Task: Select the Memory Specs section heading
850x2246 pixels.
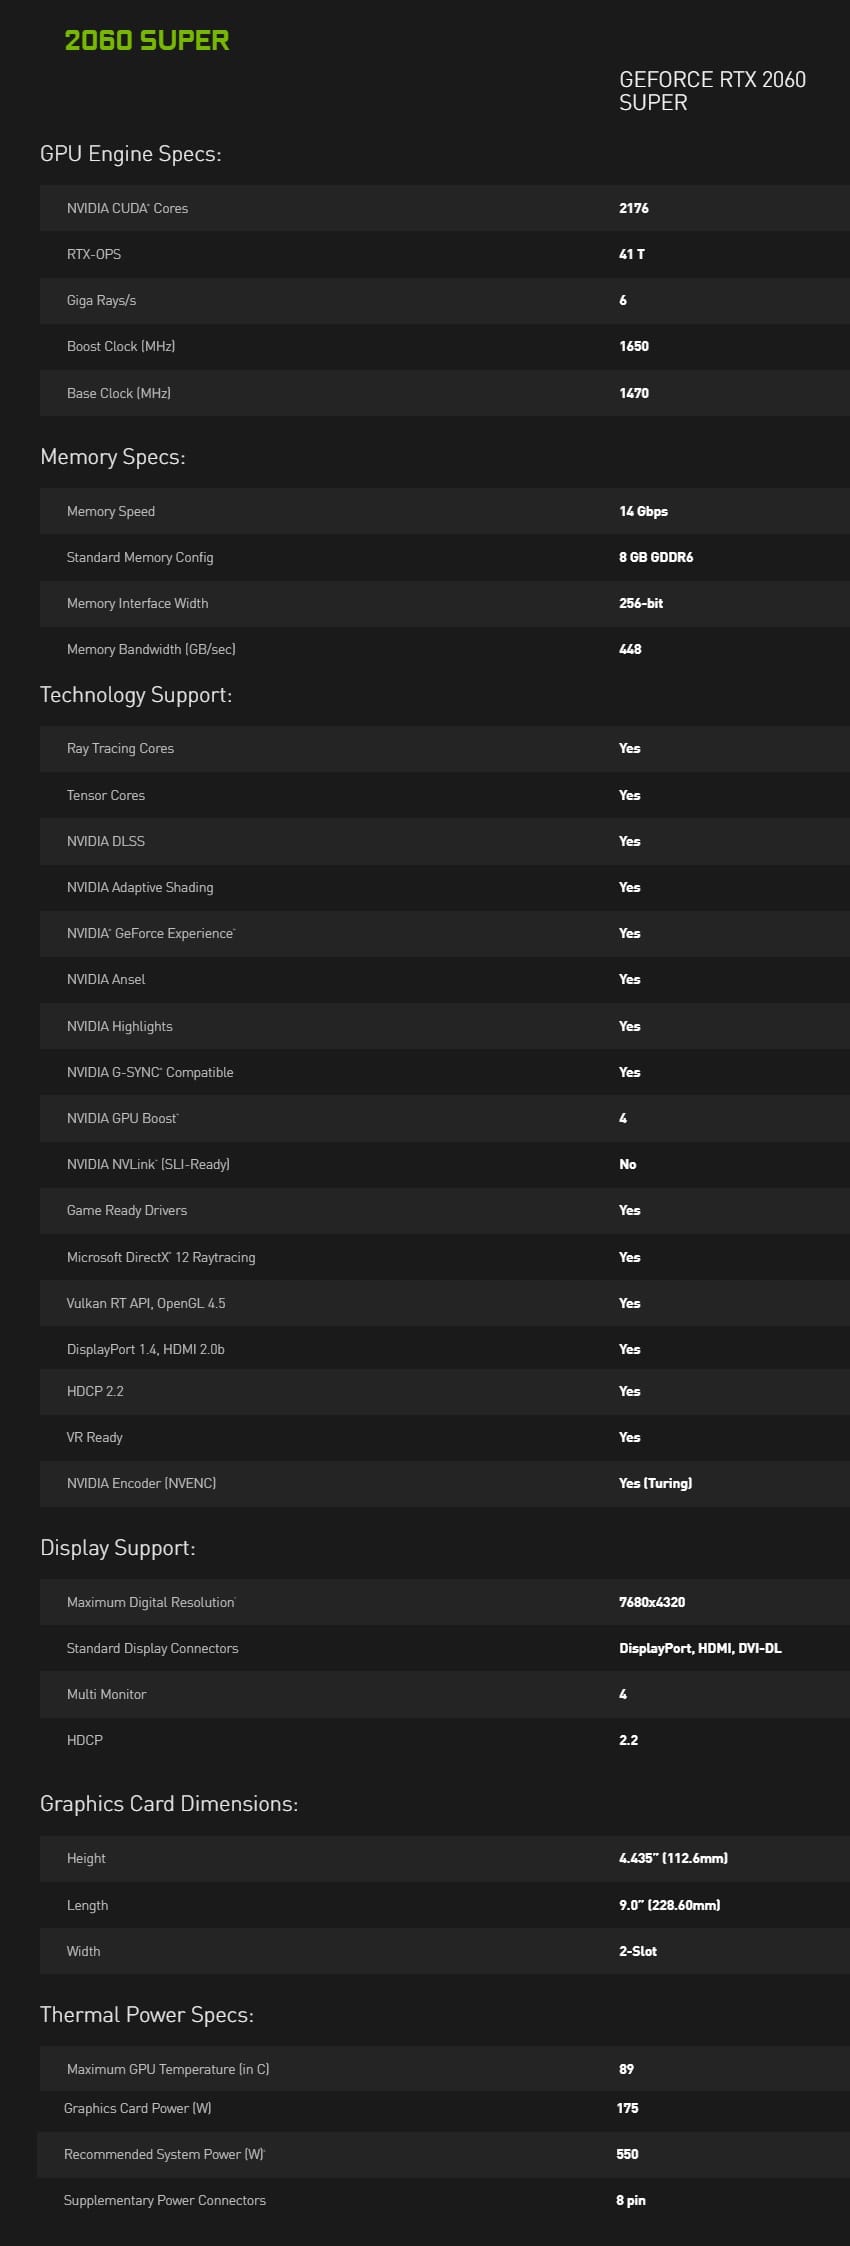Action: tap(112, 457)
